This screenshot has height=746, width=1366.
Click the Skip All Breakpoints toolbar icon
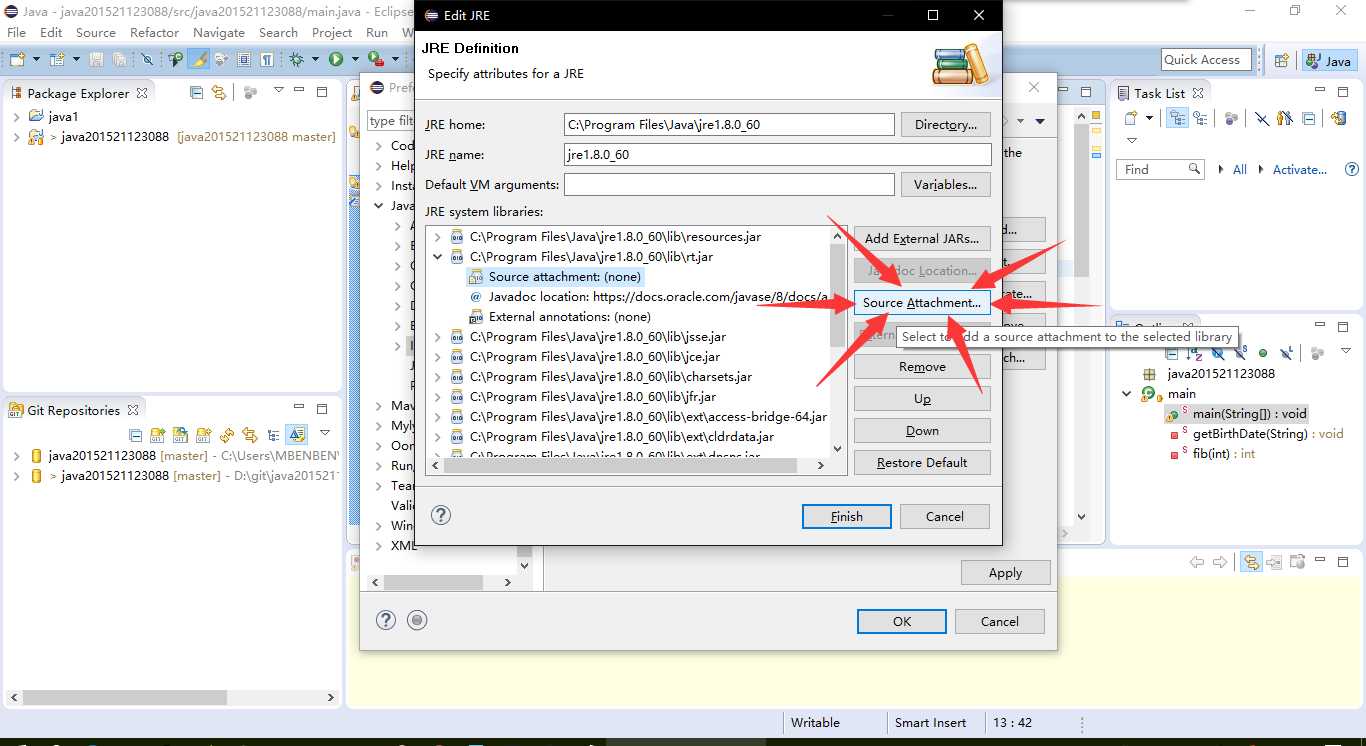147,60
